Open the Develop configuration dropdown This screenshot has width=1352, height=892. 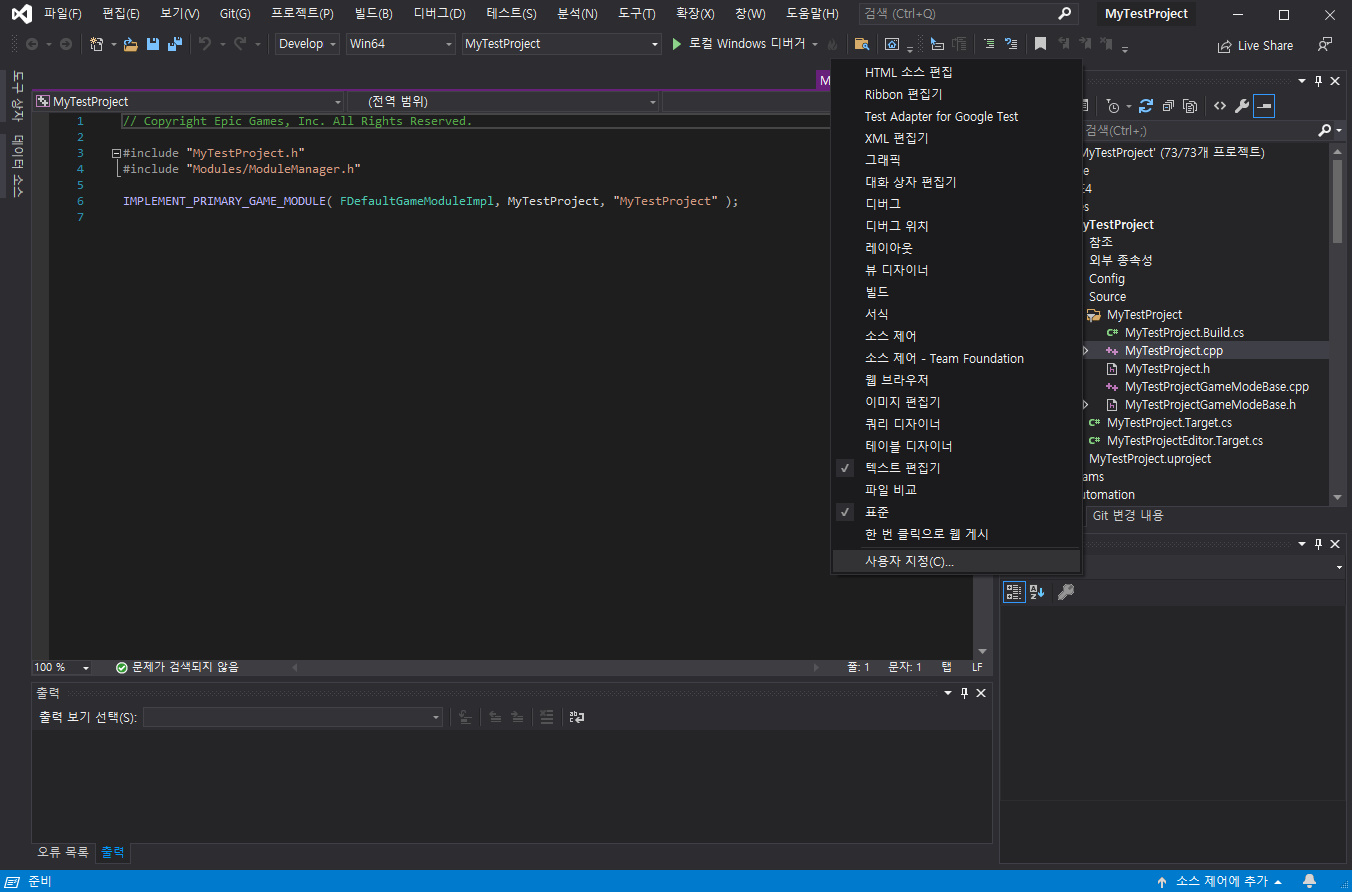coord(307,44)
